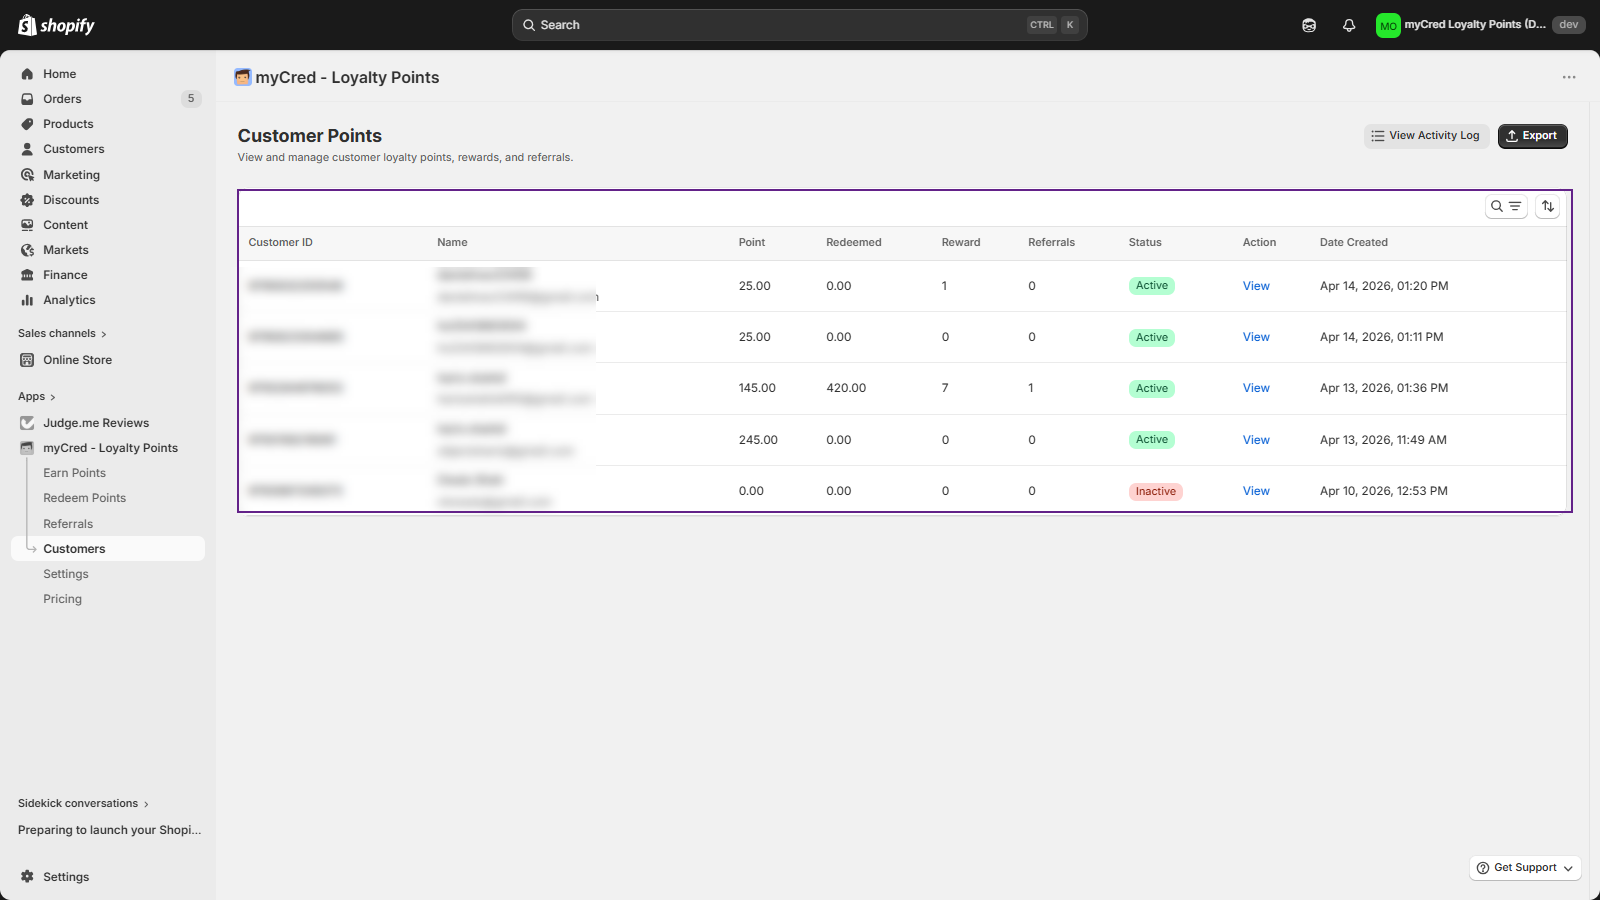The width and height of the screenshot is (1600, 900).
Task: Click the Discounts badge icon
Action: click(x=27, y=200)
